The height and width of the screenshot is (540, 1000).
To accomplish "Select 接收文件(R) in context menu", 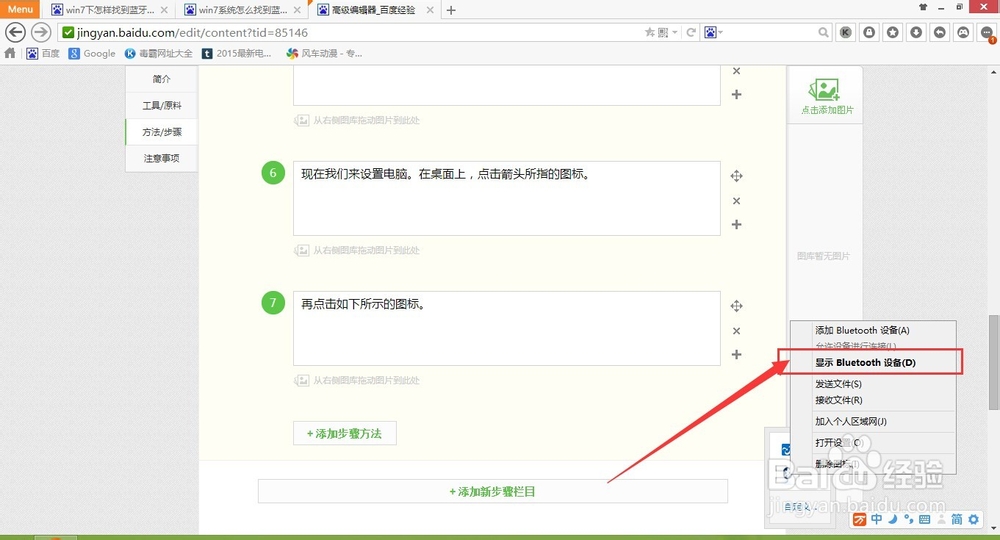I will point(839,400).
